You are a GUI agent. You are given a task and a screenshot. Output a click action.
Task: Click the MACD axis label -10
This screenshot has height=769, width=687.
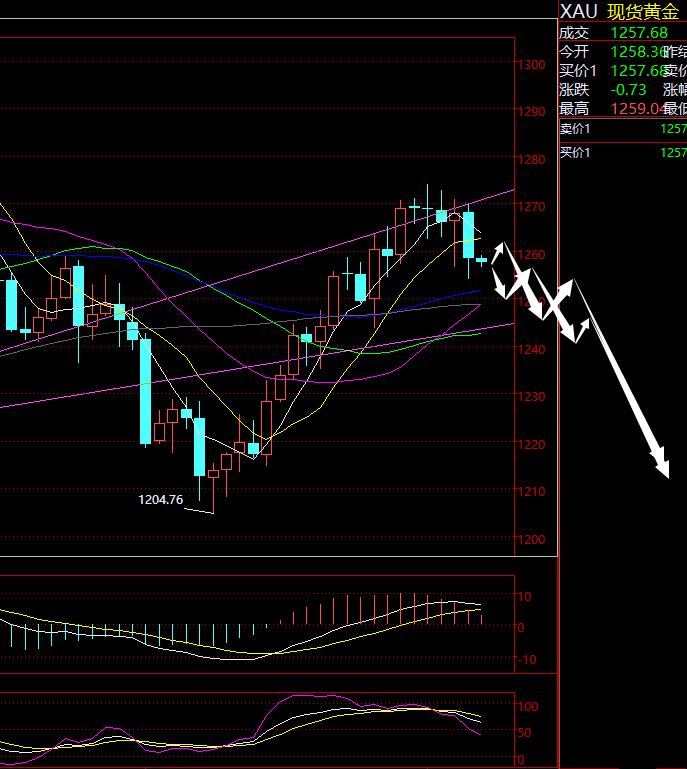tap(527, 660)
